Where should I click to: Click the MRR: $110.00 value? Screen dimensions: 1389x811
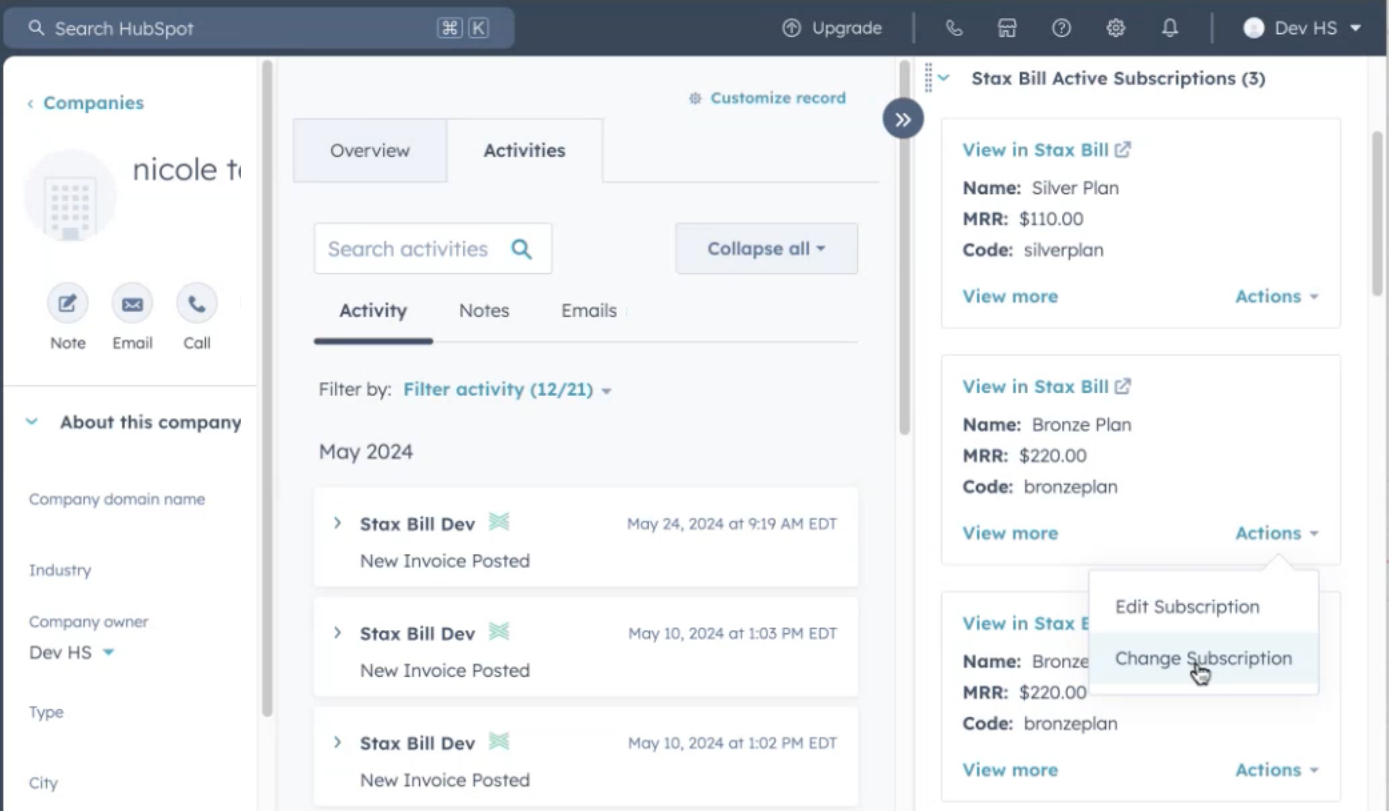[1051, 219]
